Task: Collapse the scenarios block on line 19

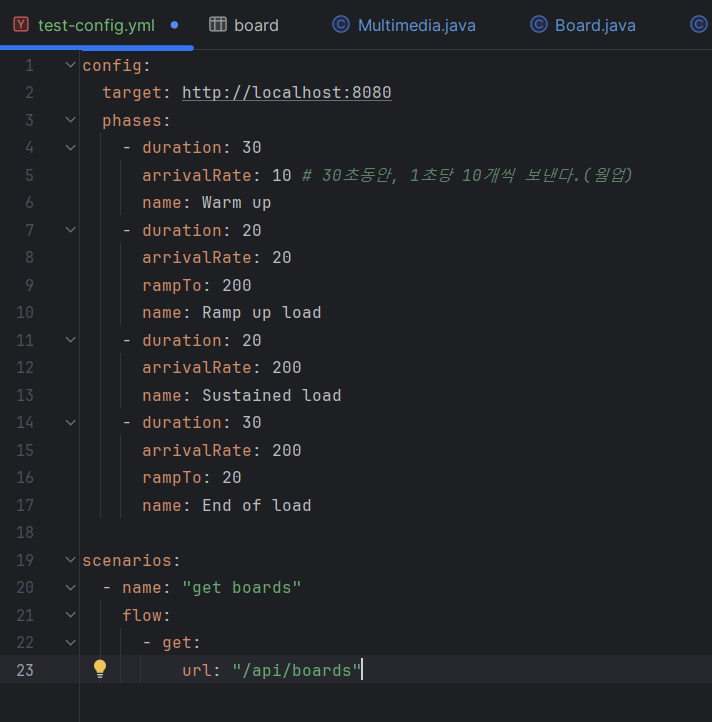Action: pyautogui.click(x=70, y=560)
